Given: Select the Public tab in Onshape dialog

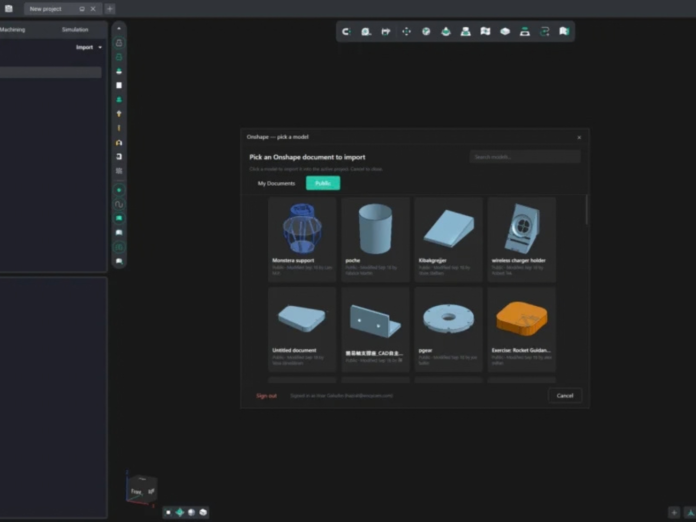Looking at the screenshot, I should 323,183.
